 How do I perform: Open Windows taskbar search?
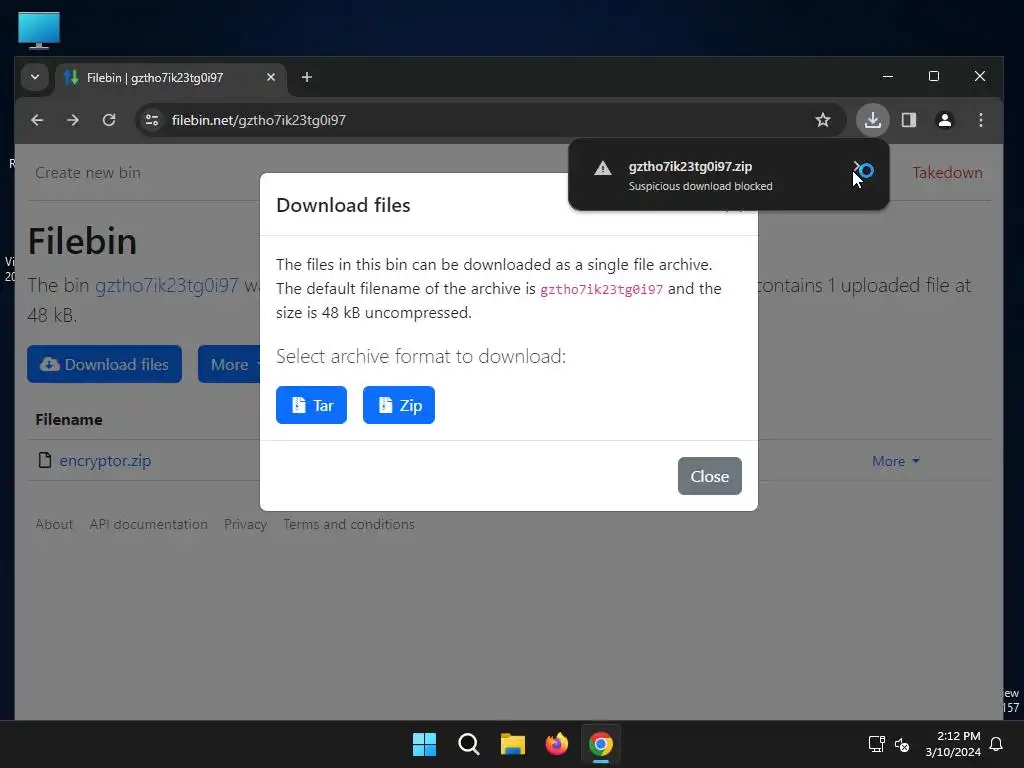tap(468, 744)
